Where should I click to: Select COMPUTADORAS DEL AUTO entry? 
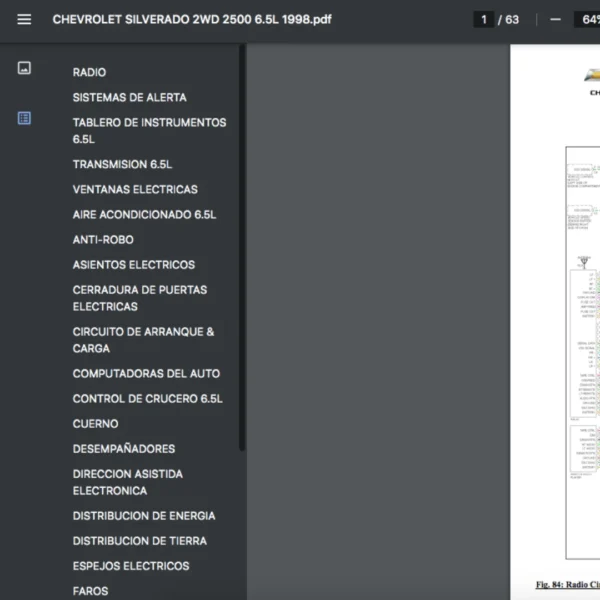tap(147, 373)
